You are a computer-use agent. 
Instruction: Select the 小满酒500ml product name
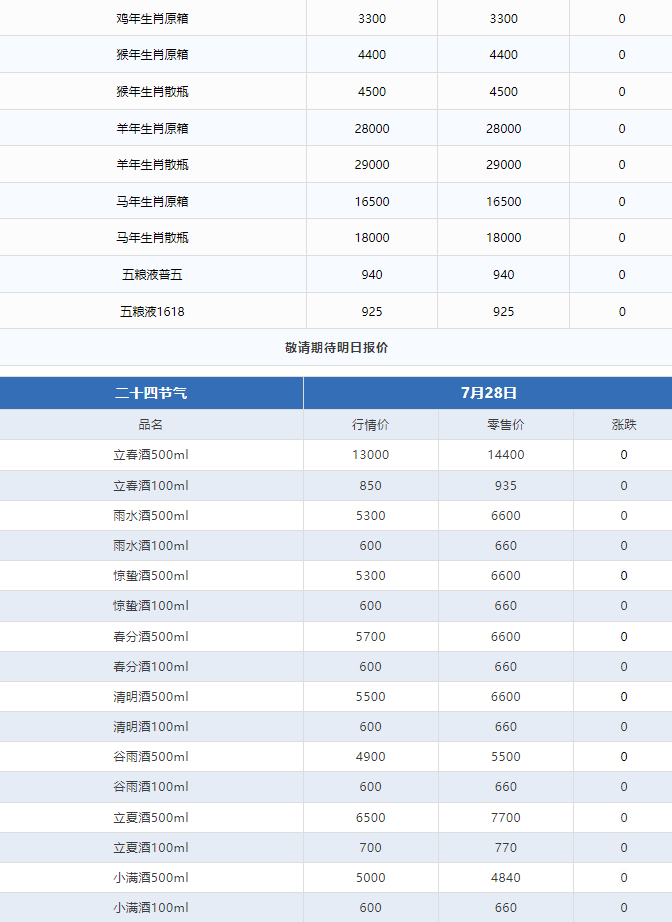click(151, 878)
